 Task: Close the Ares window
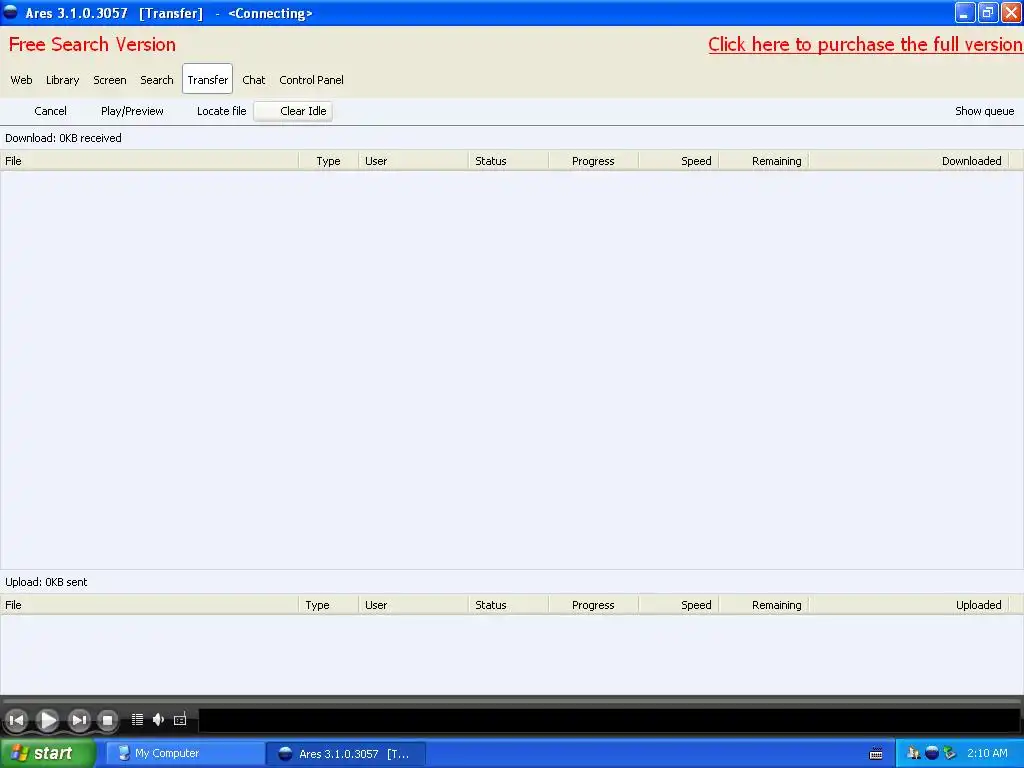point(1011,12)
